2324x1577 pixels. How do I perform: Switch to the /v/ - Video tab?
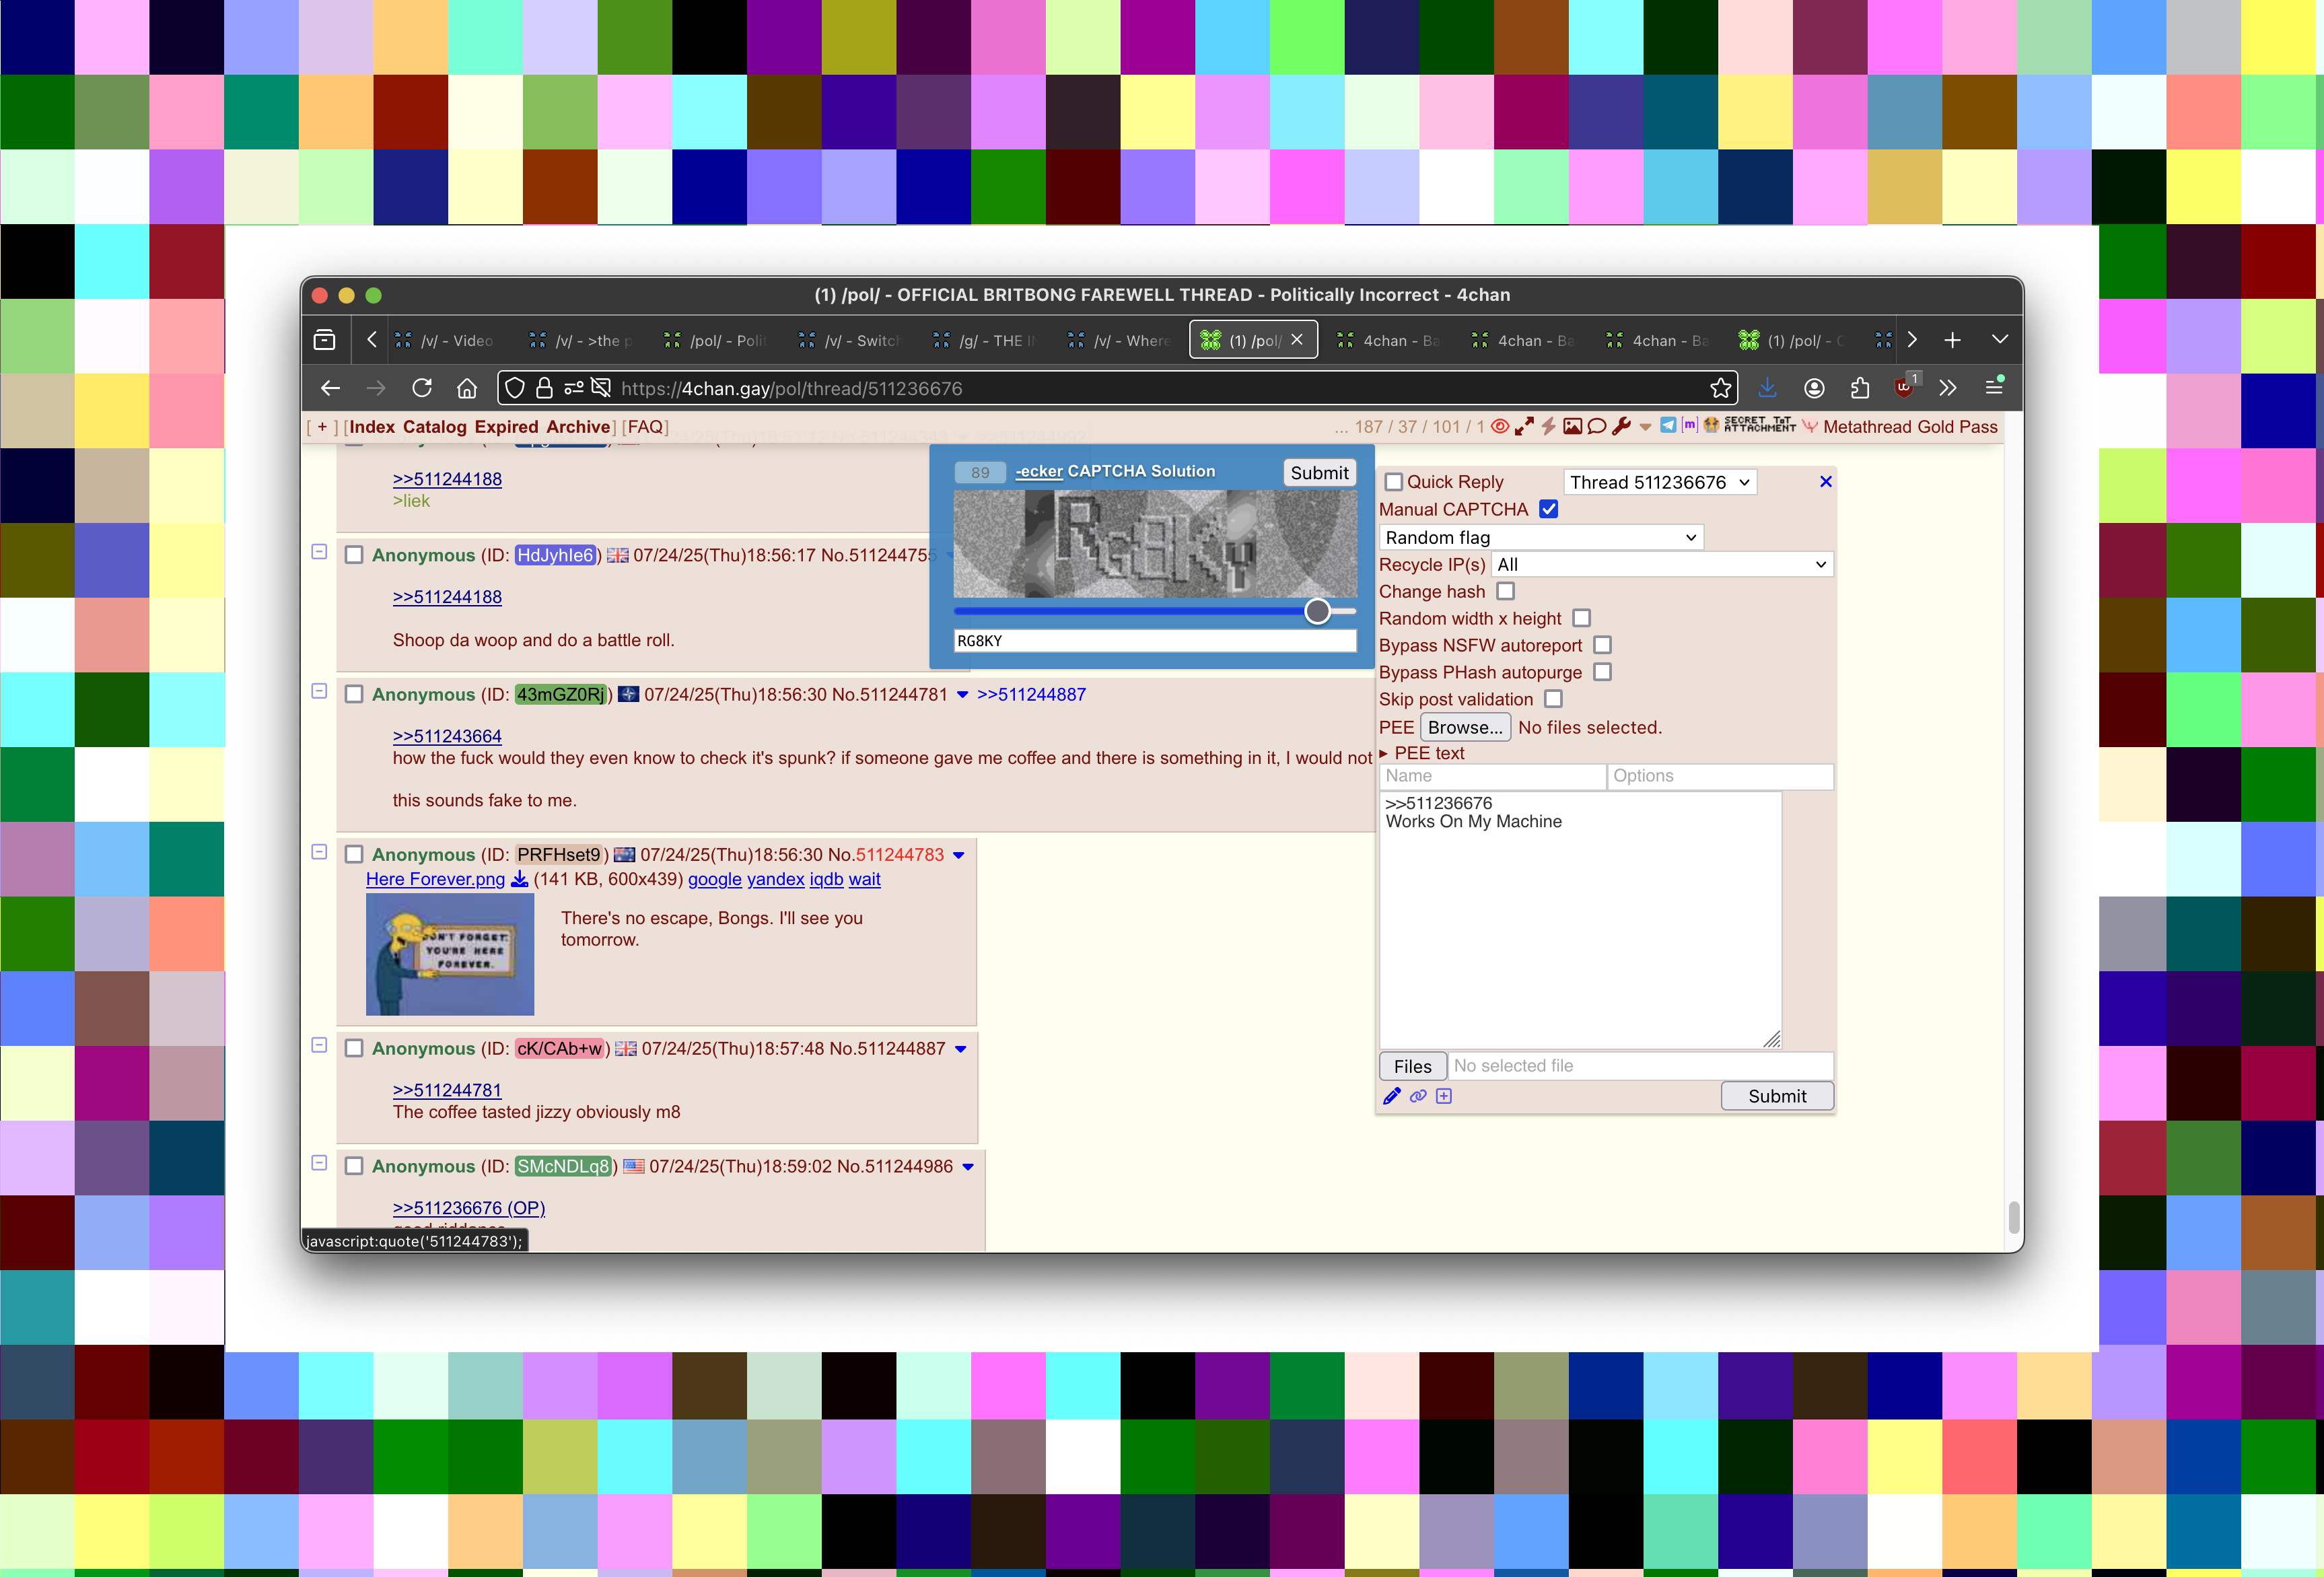(446, 340)
